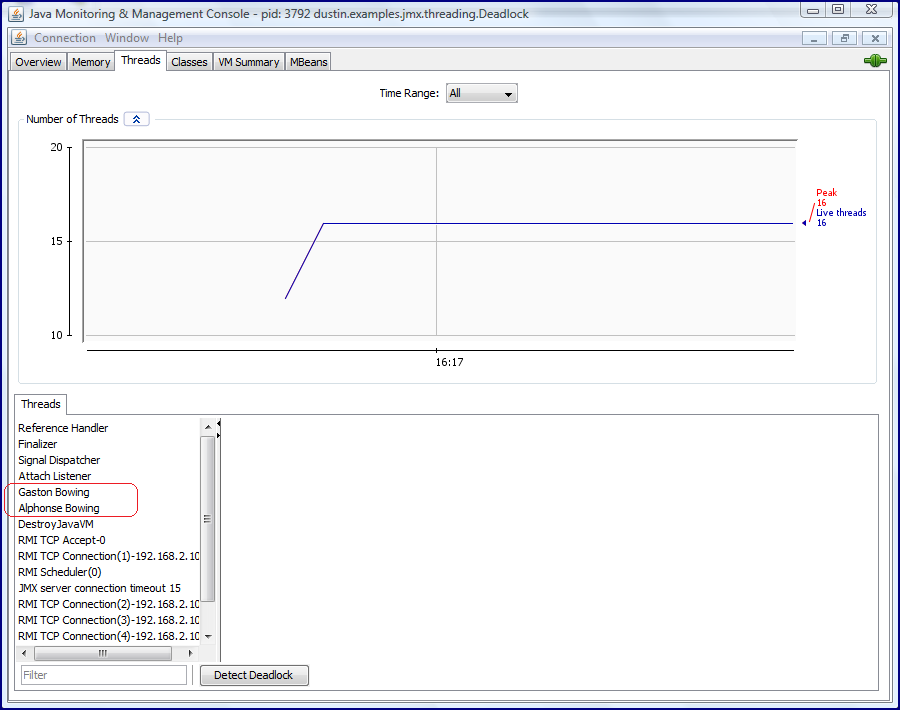Switch to the VM Summary tab
900x710 pixels.
[x=248, y=61]
